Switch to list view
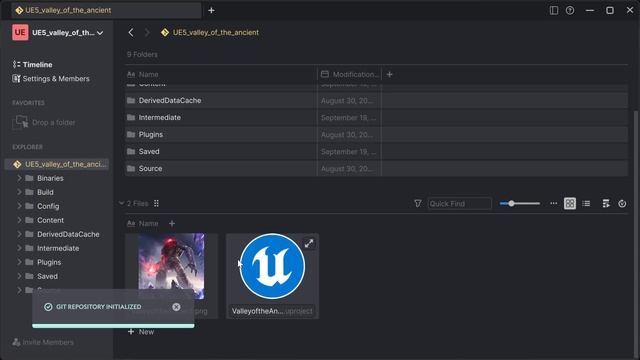The width and height of the screenshot is (640, 360). (x=586, y=203)
